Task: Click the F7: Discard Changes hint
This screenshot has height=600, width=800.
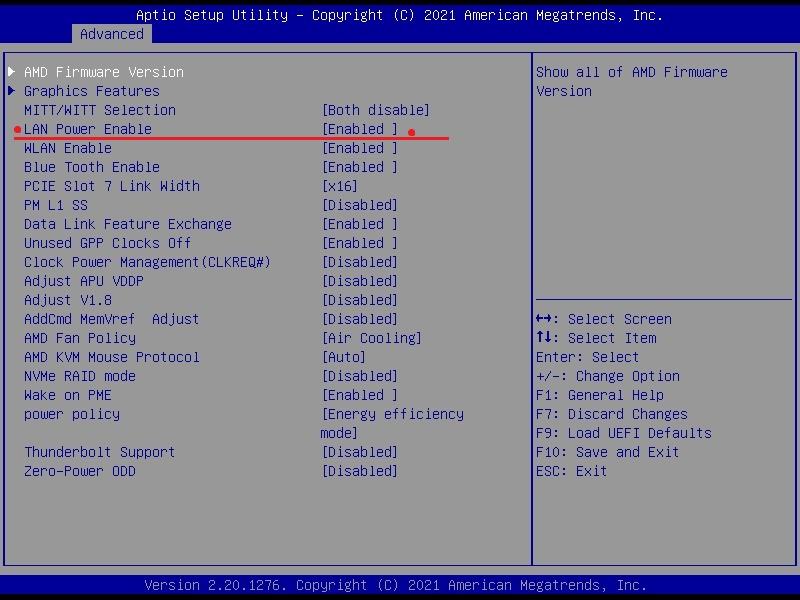Action: point(612,414)
